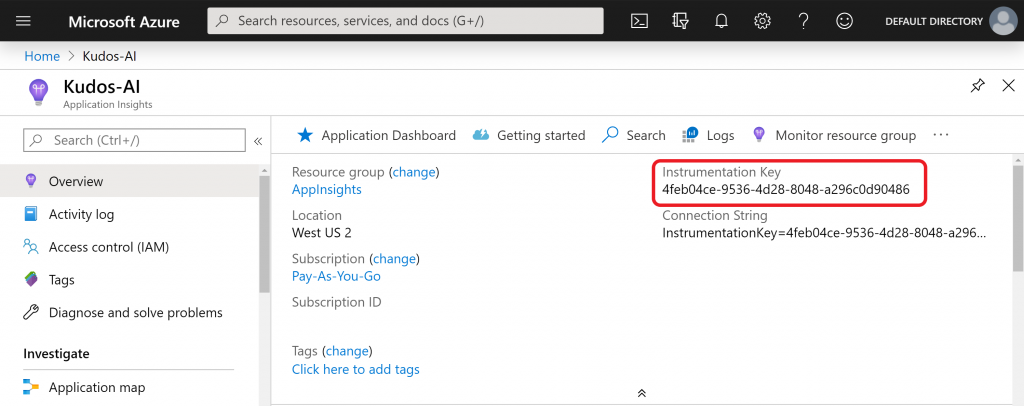Open portal settings gear
The width and height of the screenshot is (1024, 406).
coord(762,21)
